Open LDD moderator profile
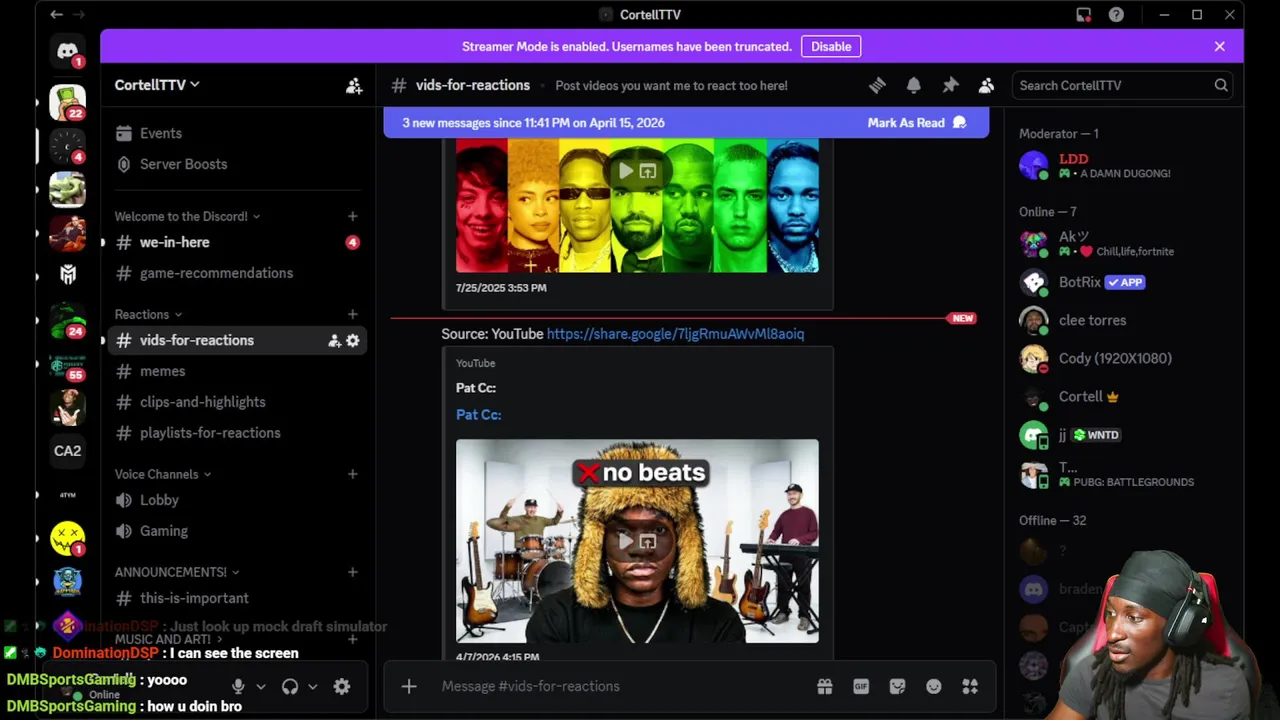Viewport: 1280px width, 720px height. tap(1124, 165)
